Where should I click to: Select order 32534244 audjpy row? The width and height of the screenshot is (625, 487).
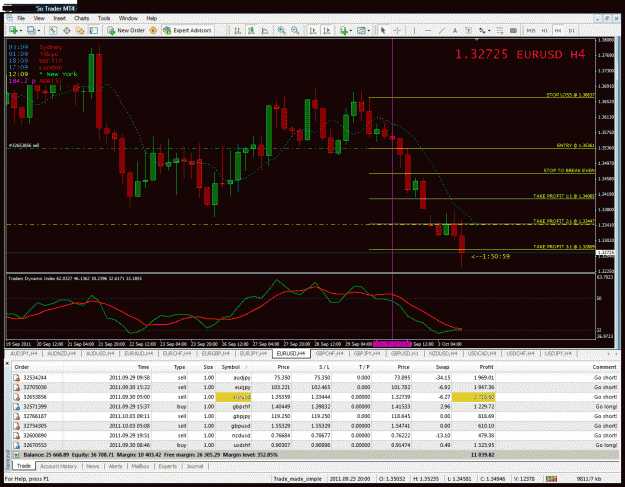click(x=315, y=378)
